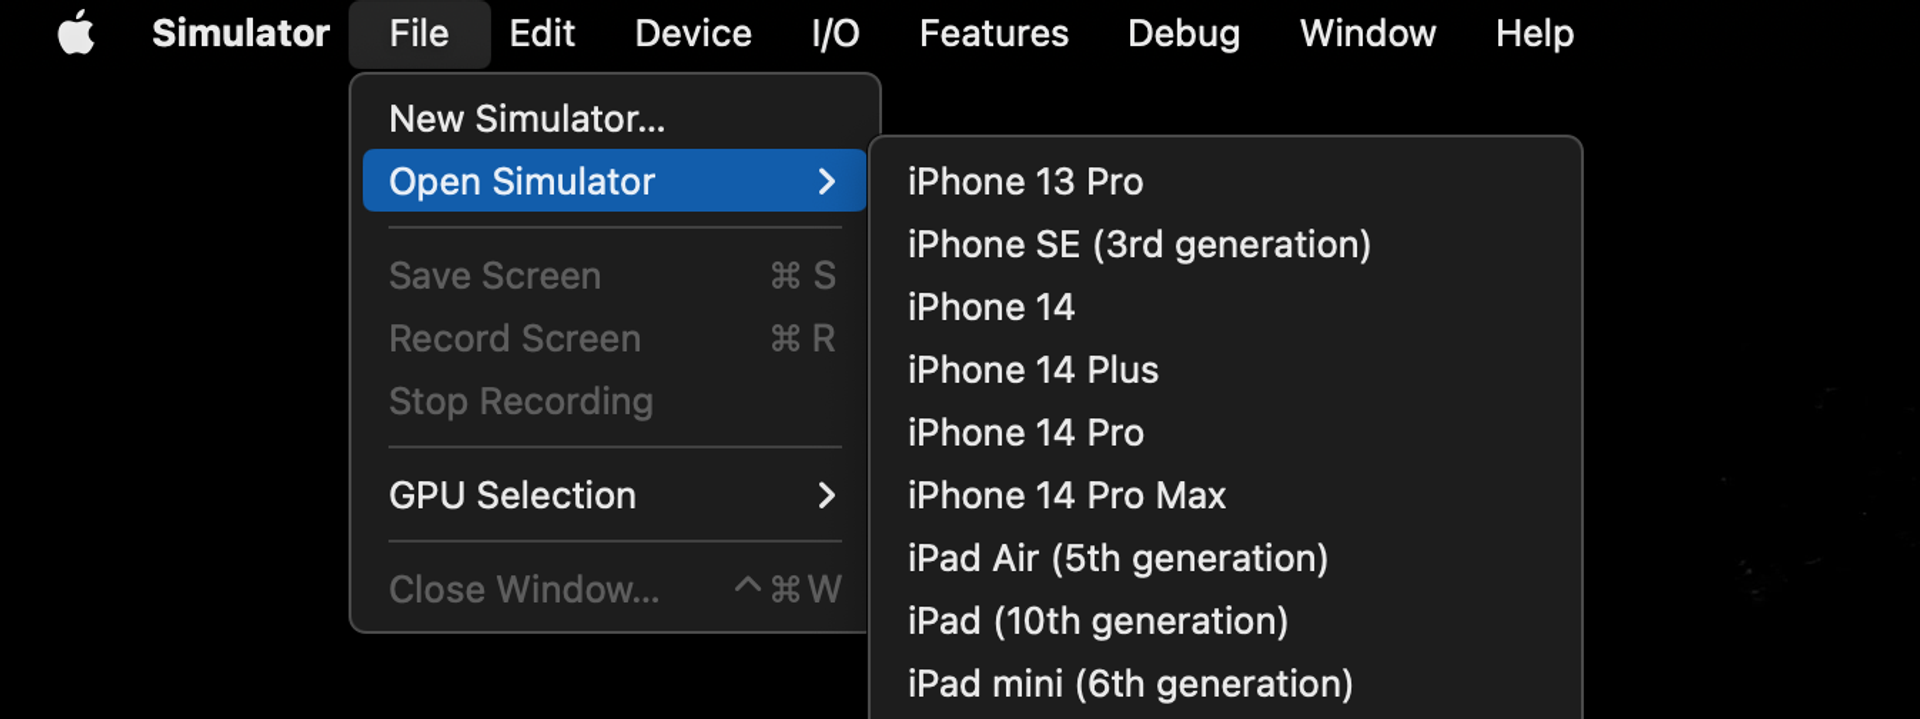Screen dimensions: 1920x719
Task: Close the File menu
Action: pyautogui.click(x=419, y=33)
